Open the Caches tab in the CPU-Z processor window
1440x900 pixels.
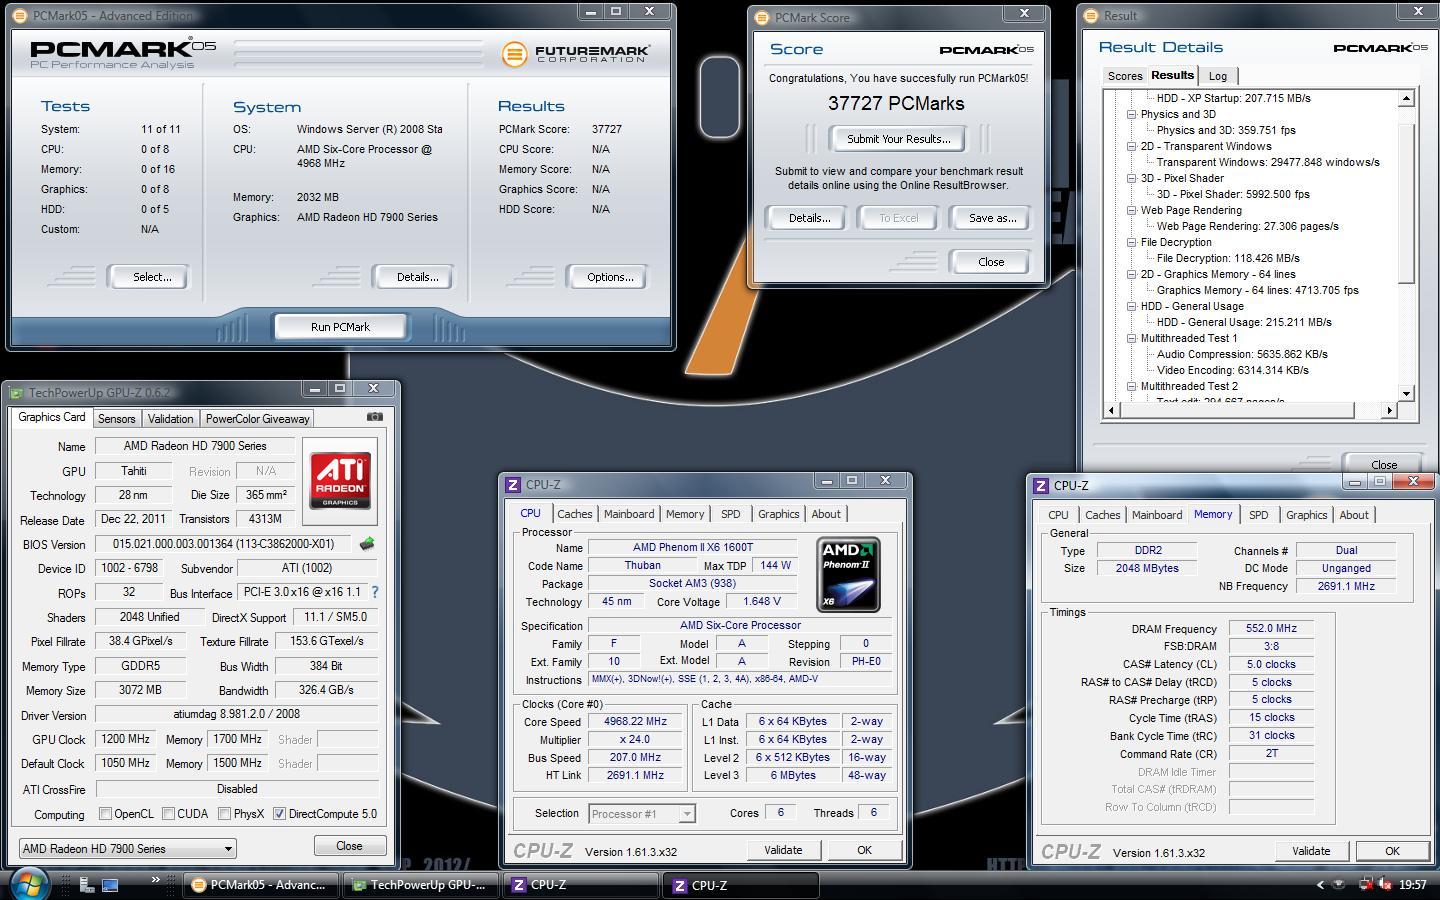point(574,514)
